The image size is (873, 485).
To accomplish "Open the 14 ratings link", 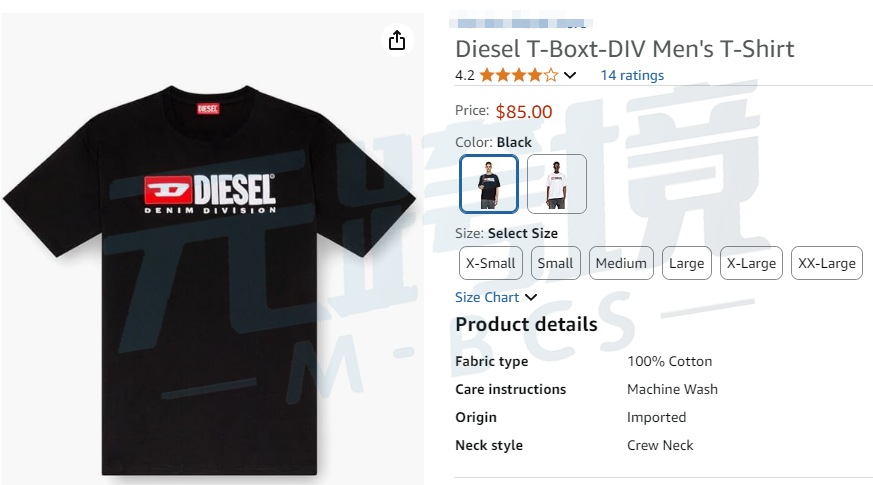I will click(x=631, y=75).
